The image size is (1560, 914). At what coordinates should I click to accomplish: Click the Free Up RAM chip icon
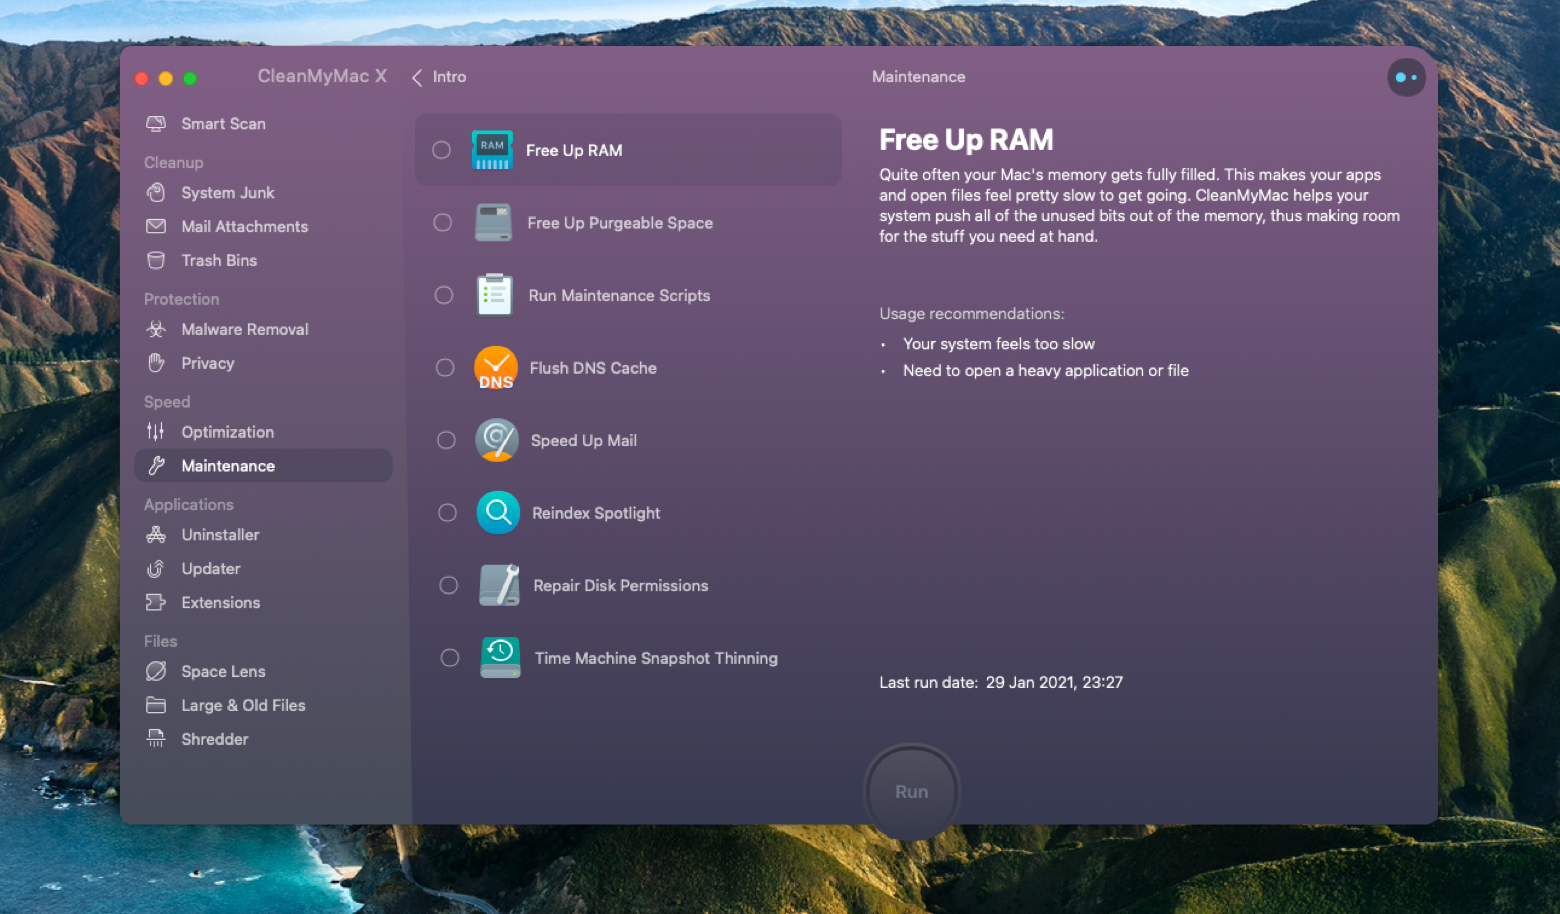[x=492, y=150]
